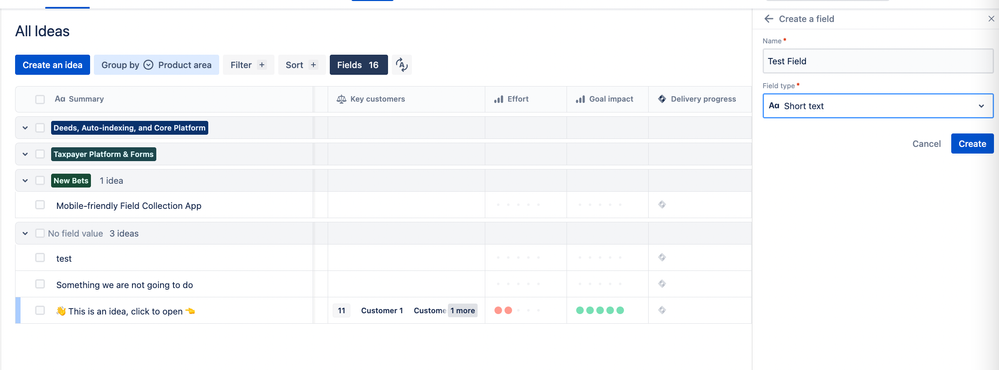Click the New Bets label tag
Screen dimensions: 999x370
pos(71,181)
